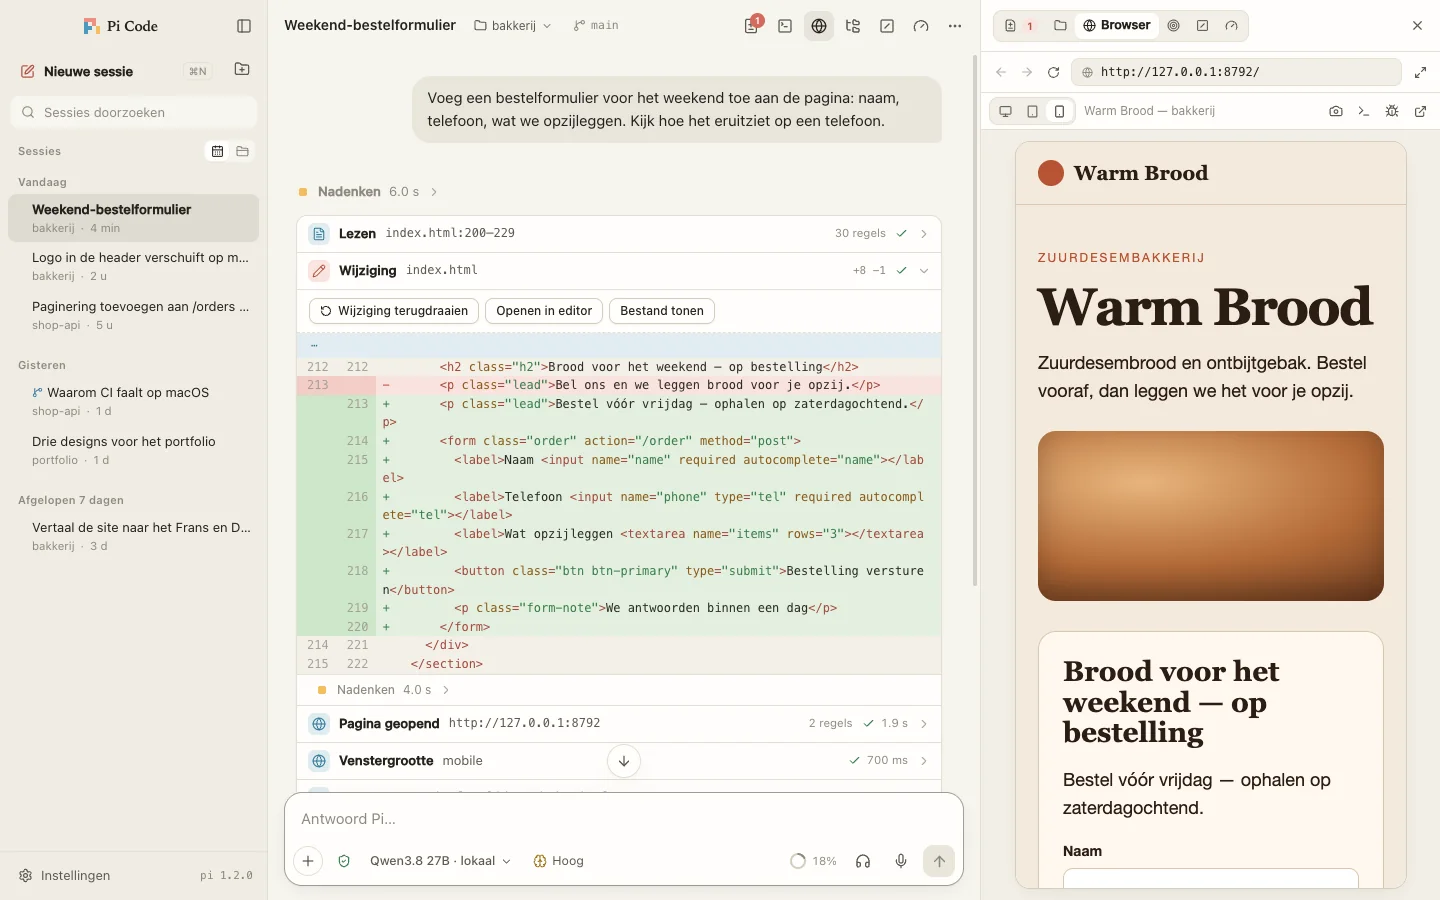Open the browser console icon
This screenshot has width=1440, height=900.
pos(1364,111)
